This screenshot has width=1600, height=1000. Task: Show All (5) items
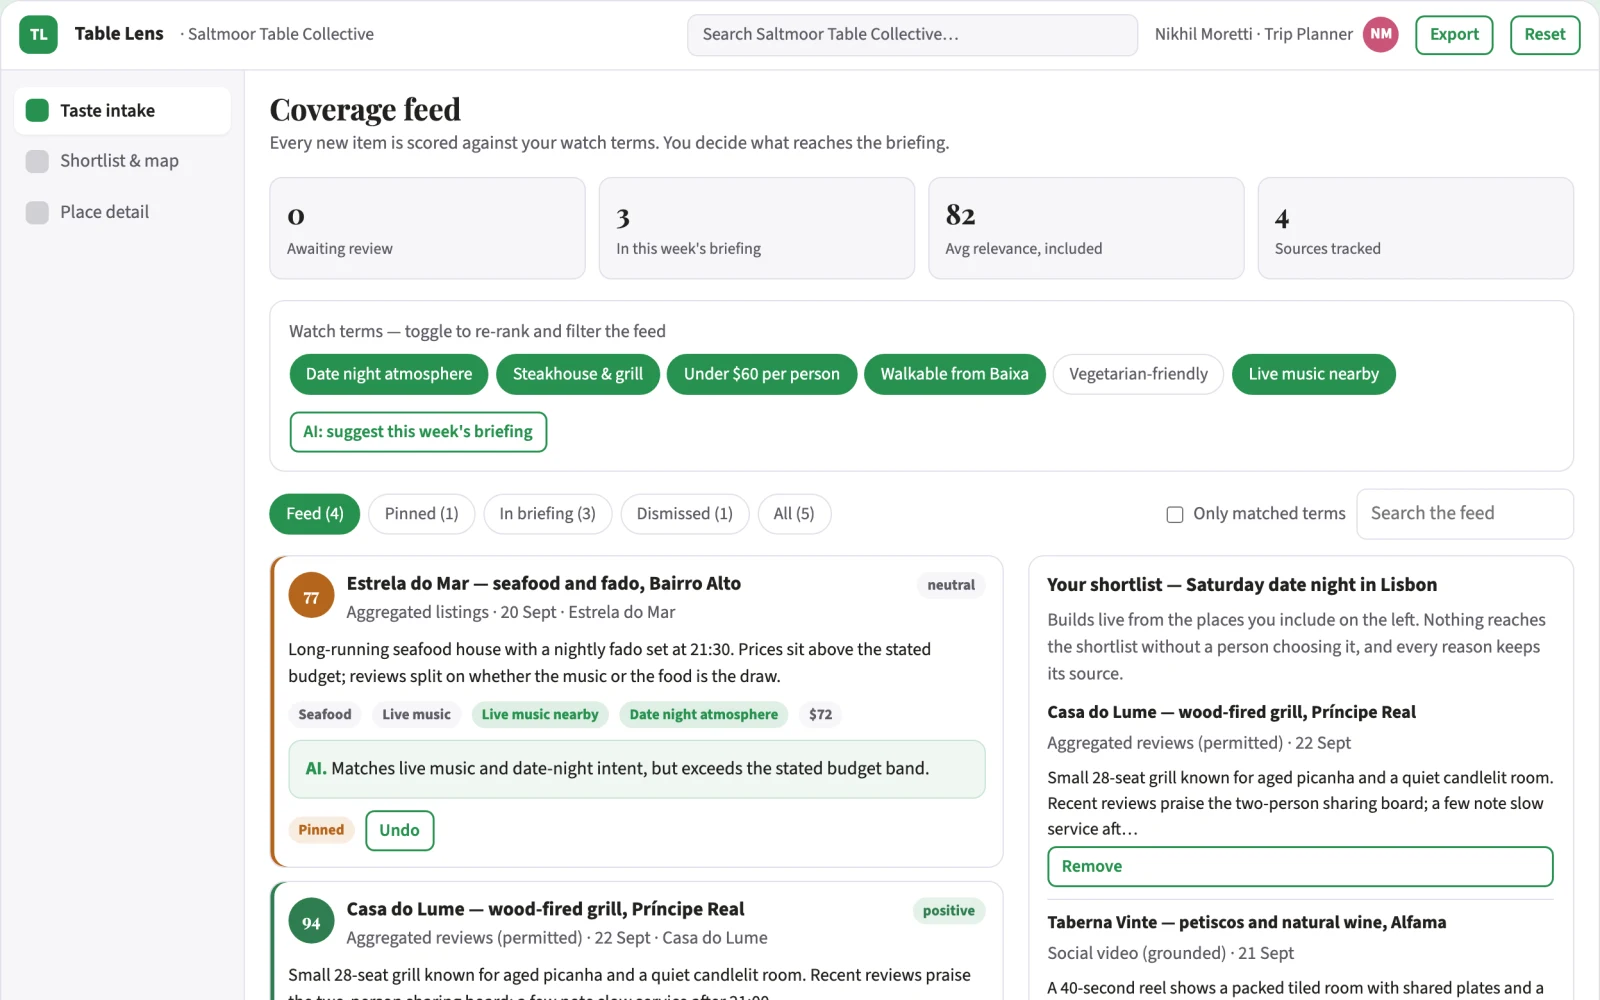[x=794, y=514]
